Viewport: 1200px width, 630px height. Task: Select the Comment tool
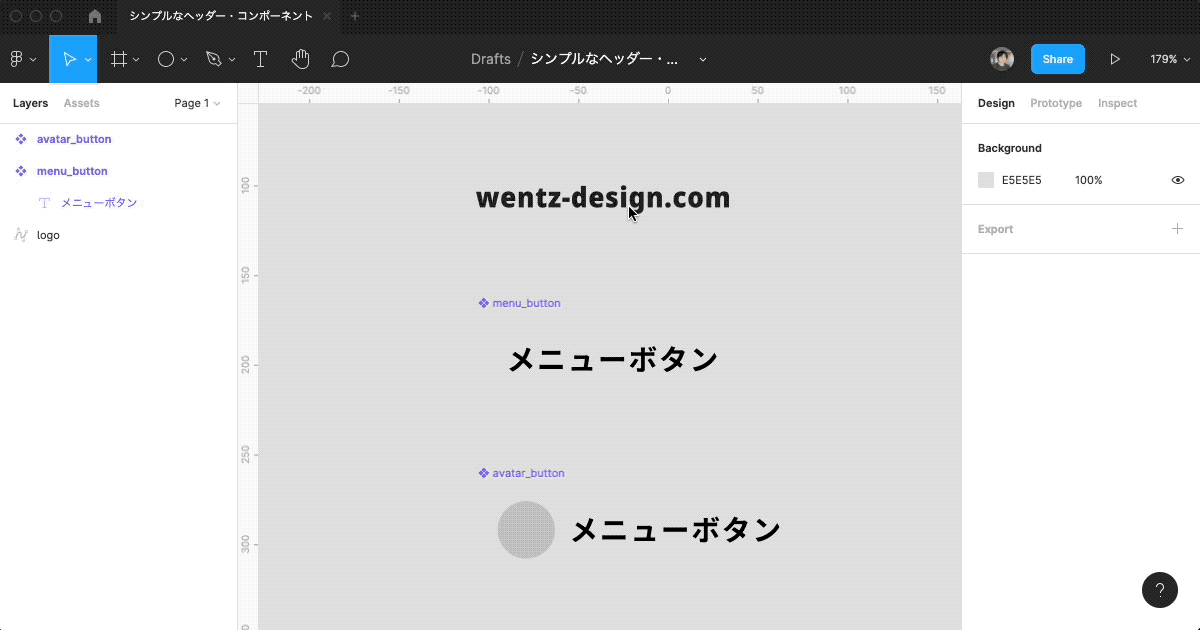340,59
